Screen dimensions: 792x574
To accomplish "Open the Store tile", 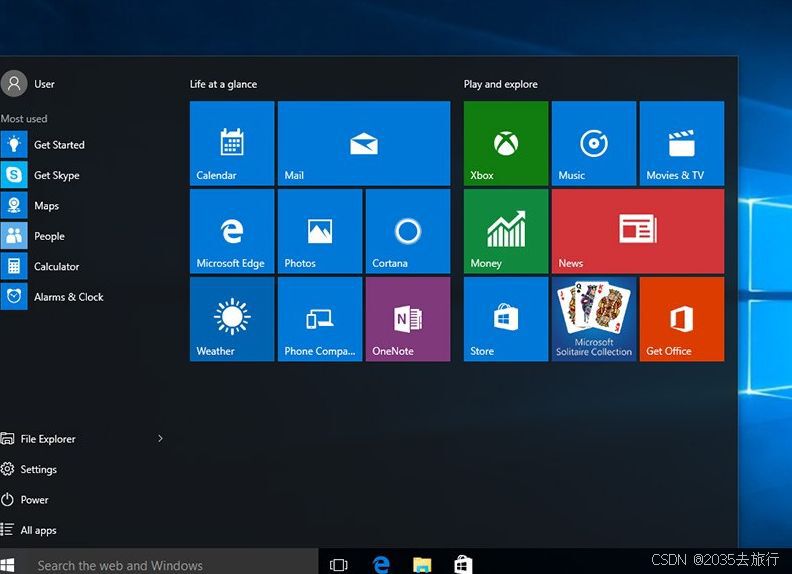I will click(506, 319).
